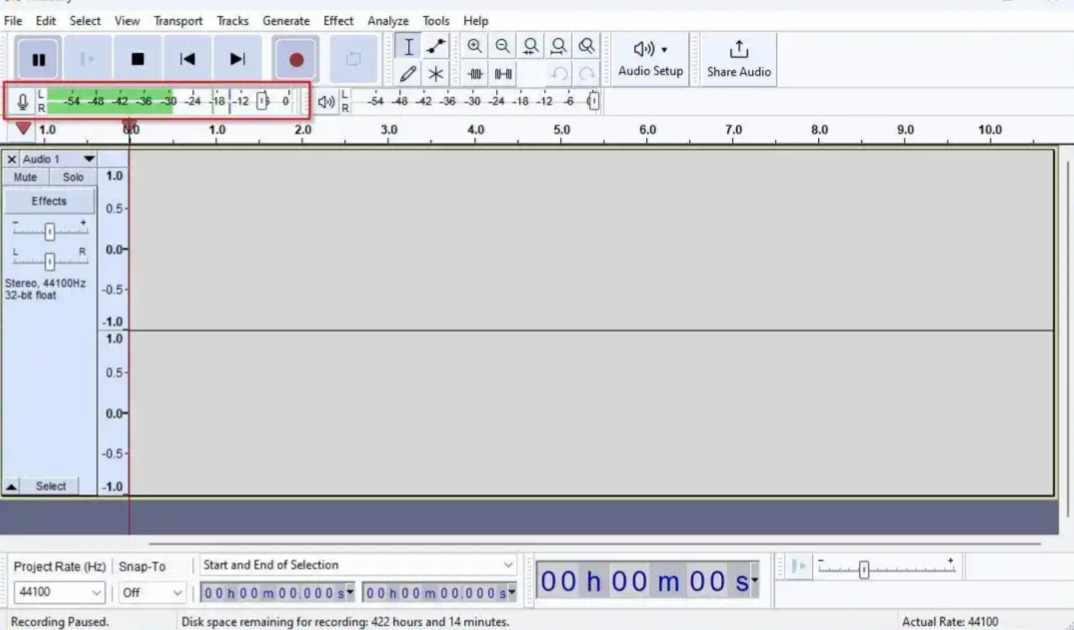Select the Envelope tool
Viewport: 1074px width, 630px height.
click(x=436, y=47)
